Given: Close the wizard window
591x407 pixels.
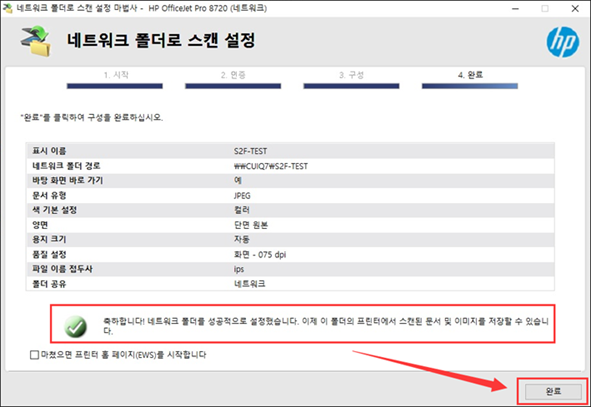Looking at the screenshot, I should click(x=575, y=8).
